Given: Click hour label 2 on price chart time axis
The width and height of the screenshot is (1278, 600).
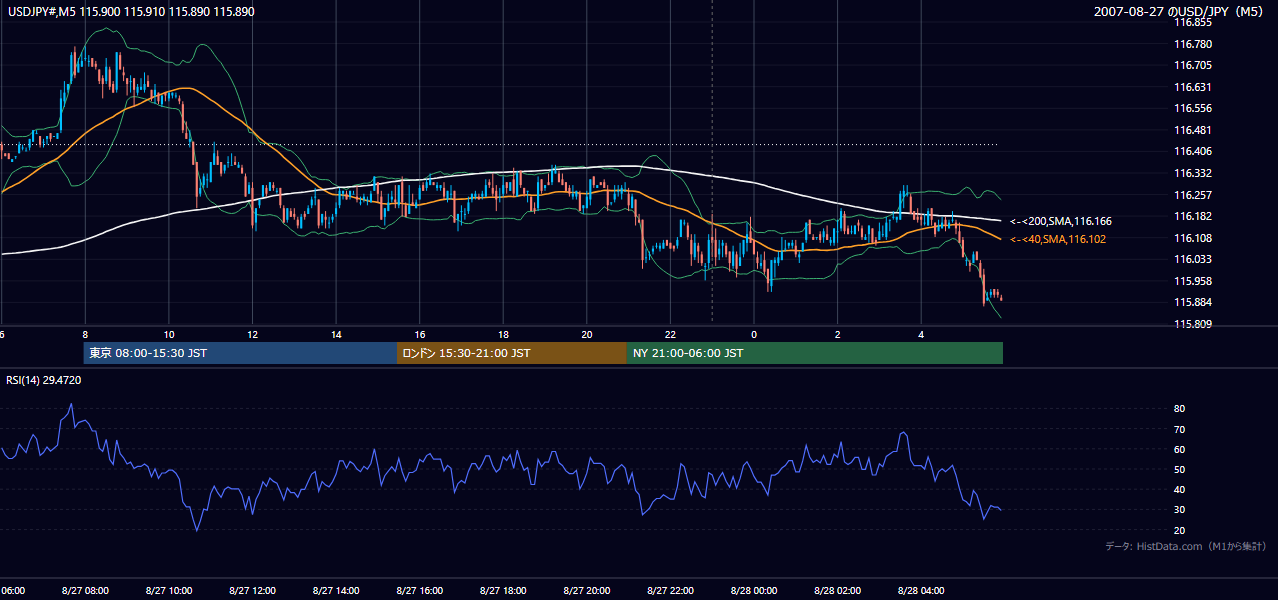Looking at the screenshot, I should point(838,334).
